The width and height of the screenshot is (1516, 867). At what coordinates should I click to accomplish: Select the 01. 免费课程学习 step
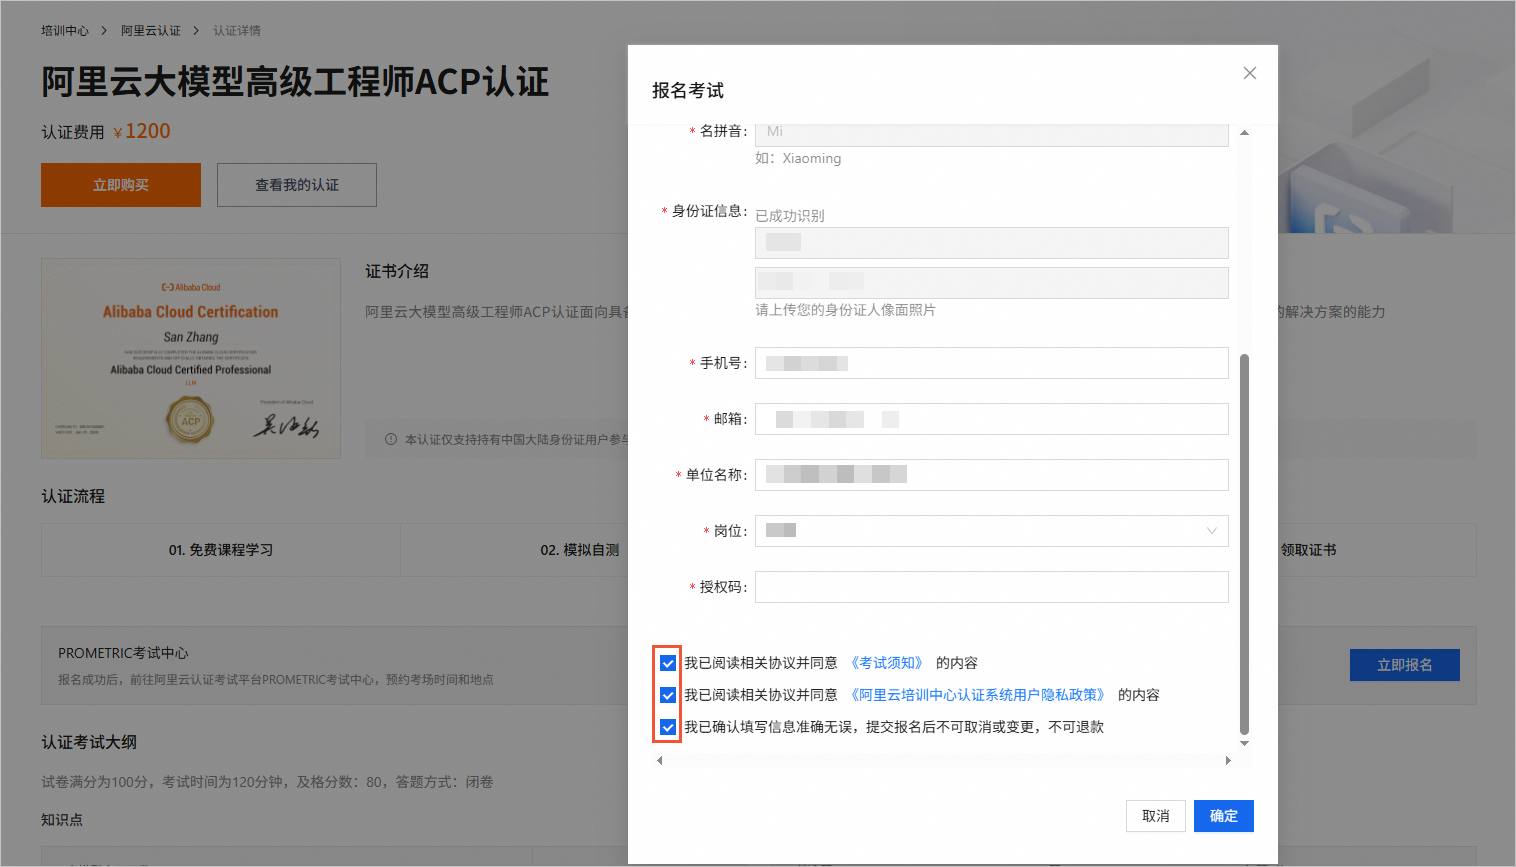pos(221,550)
